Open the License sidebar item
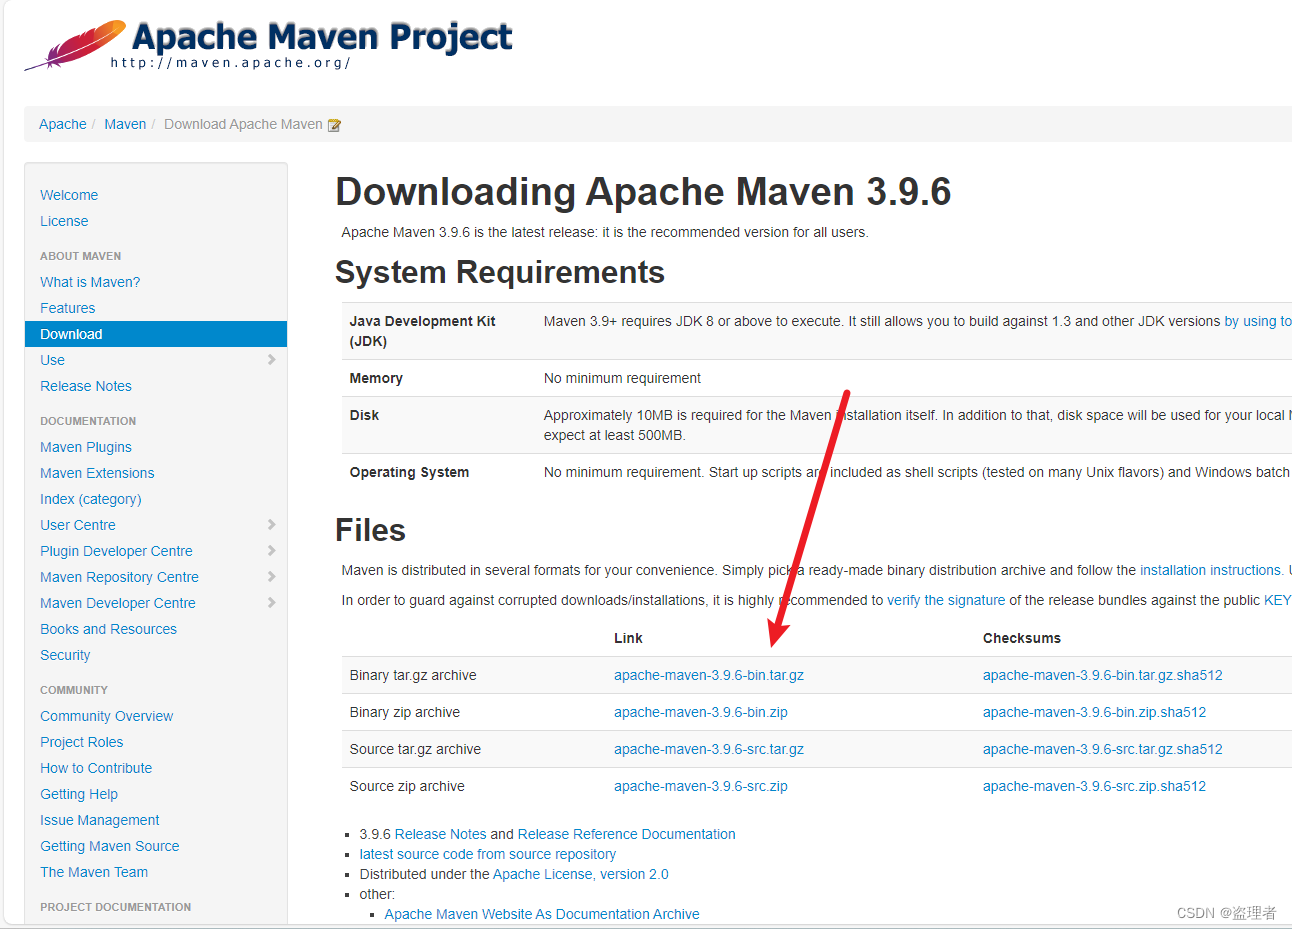 coord(64,221)
